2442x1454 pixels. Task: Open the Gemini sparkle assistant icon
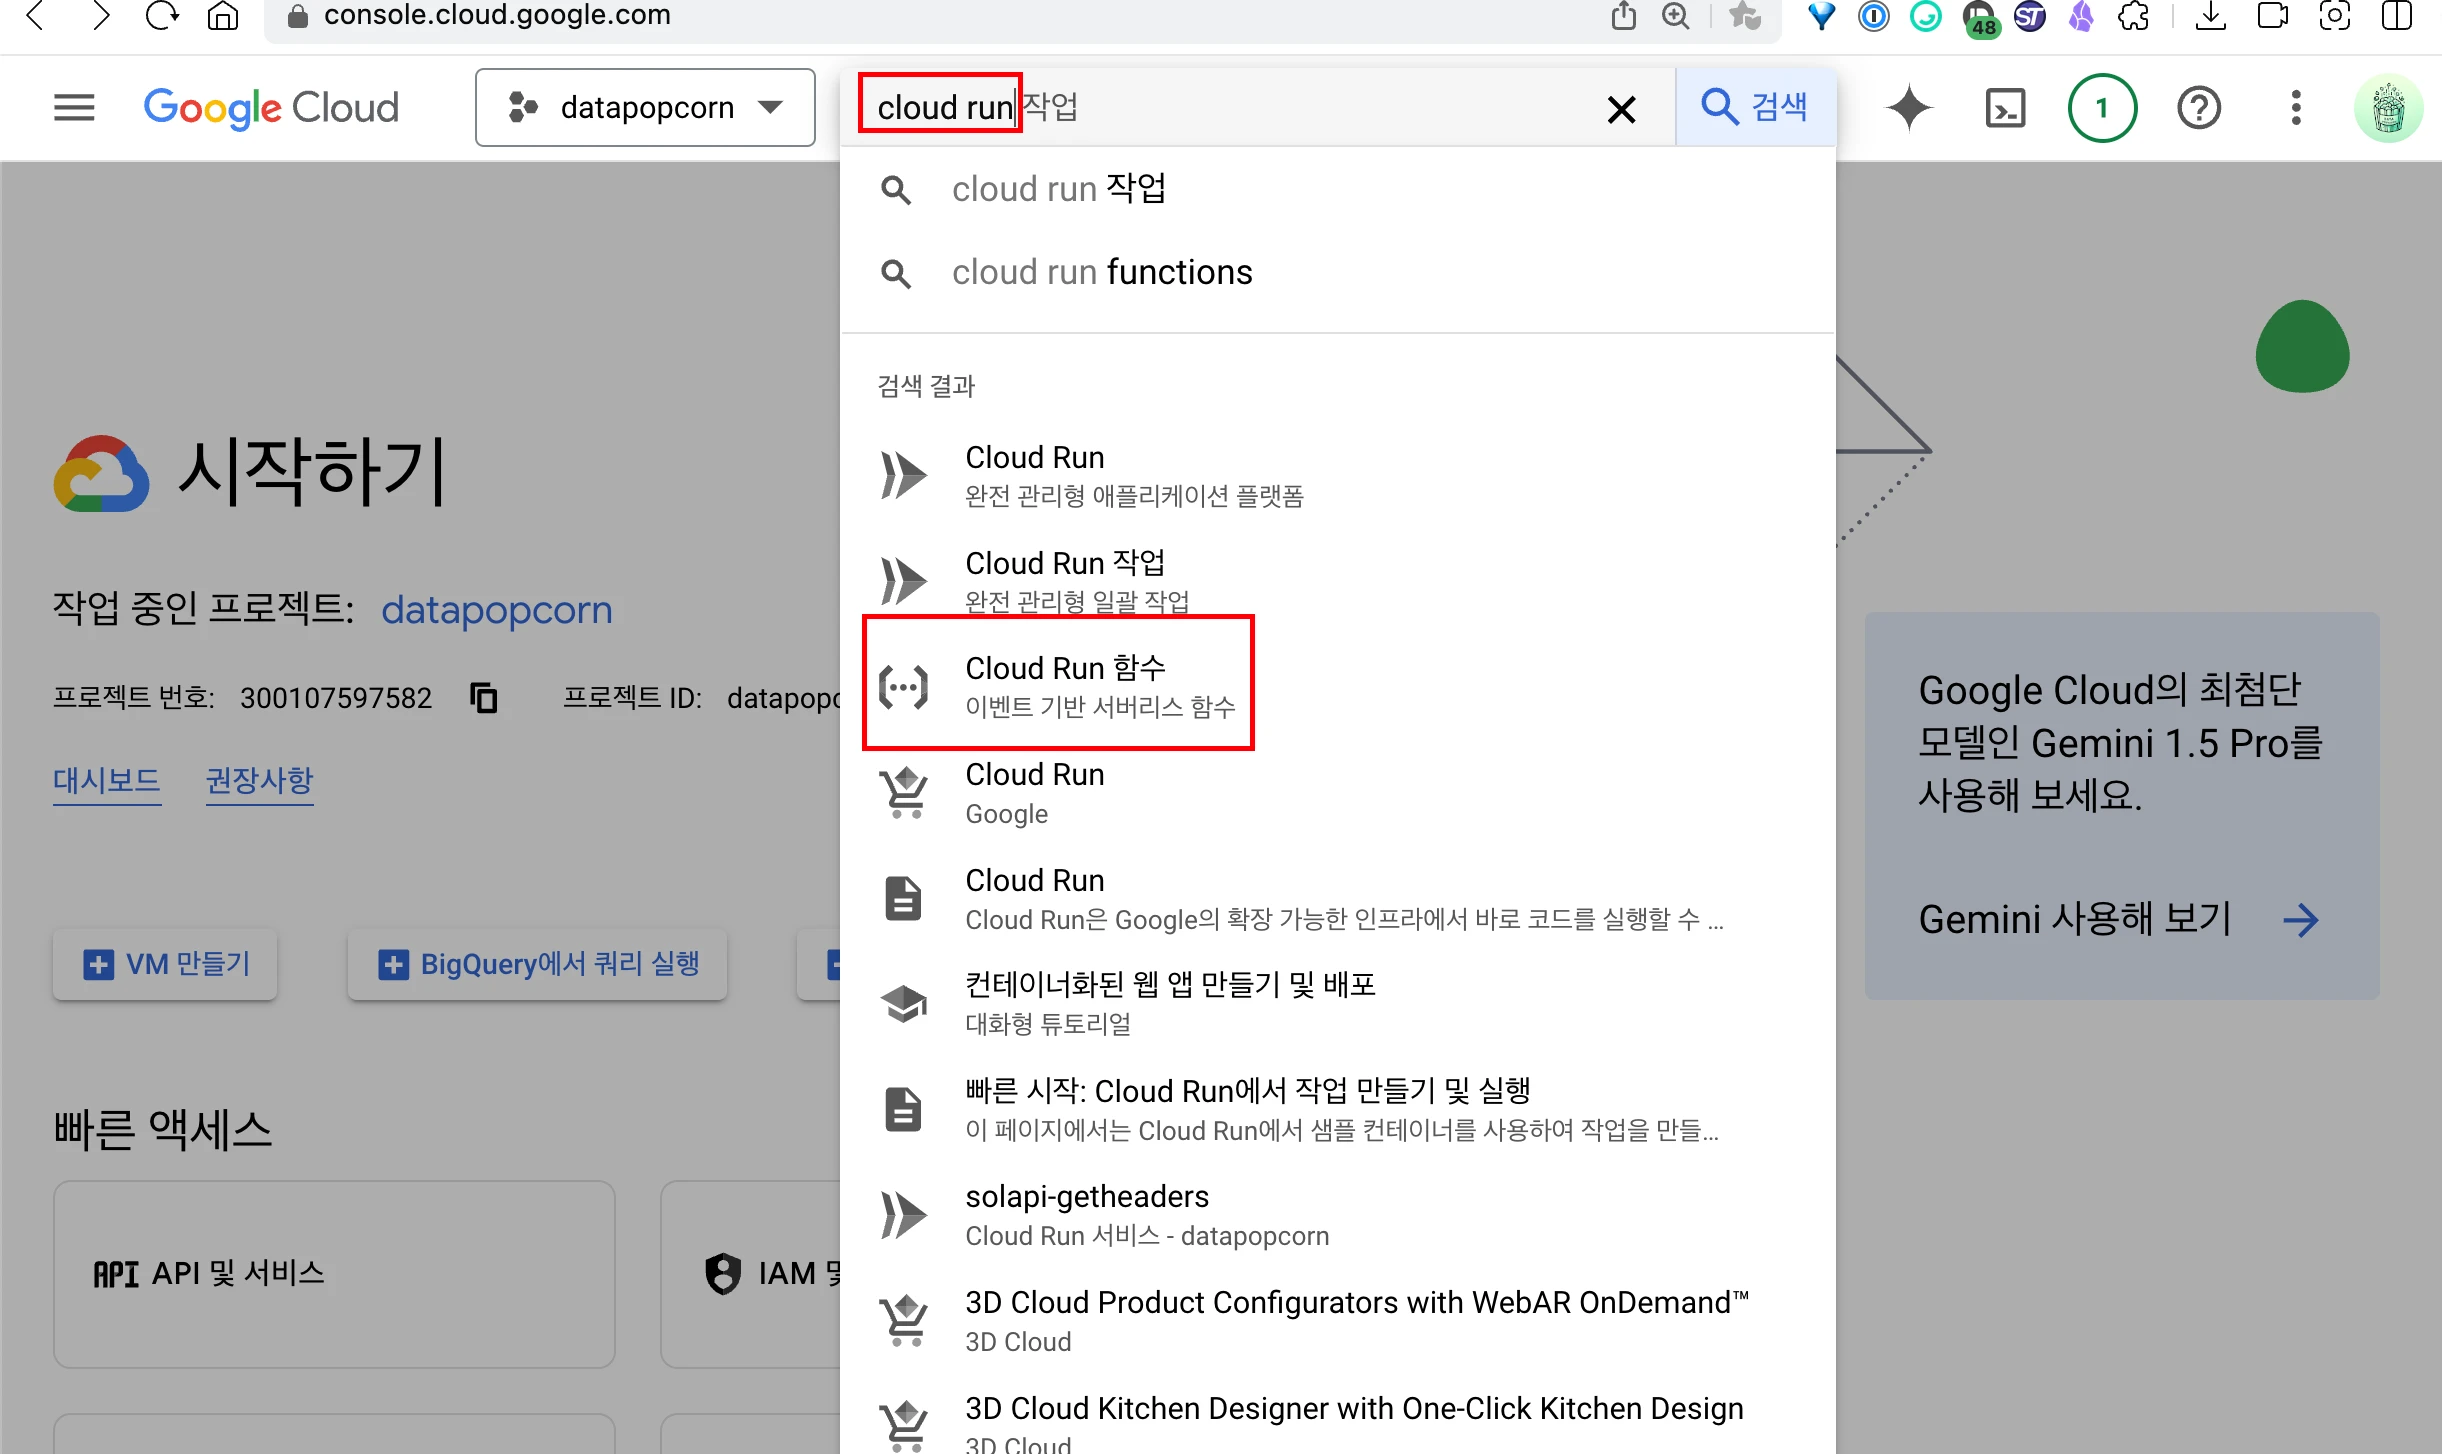(1909, 108)
